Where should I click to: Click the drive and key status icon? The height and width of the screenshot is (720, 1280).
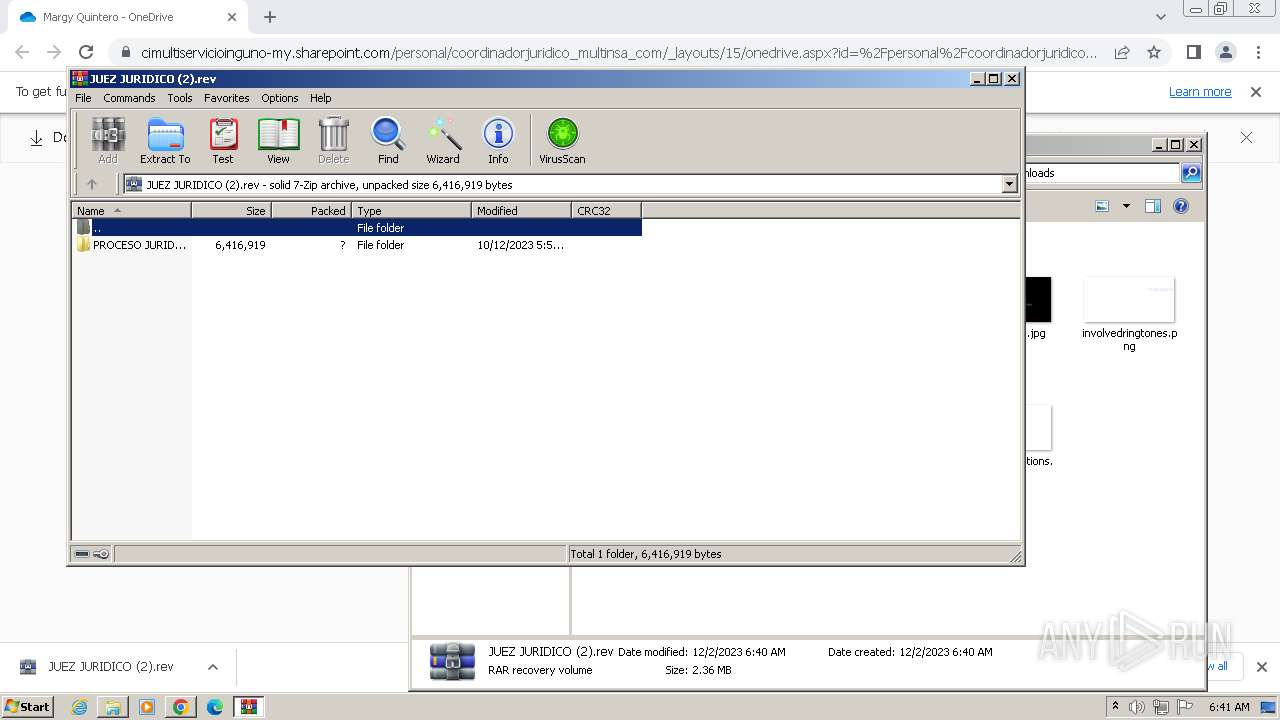coord(92,554)
